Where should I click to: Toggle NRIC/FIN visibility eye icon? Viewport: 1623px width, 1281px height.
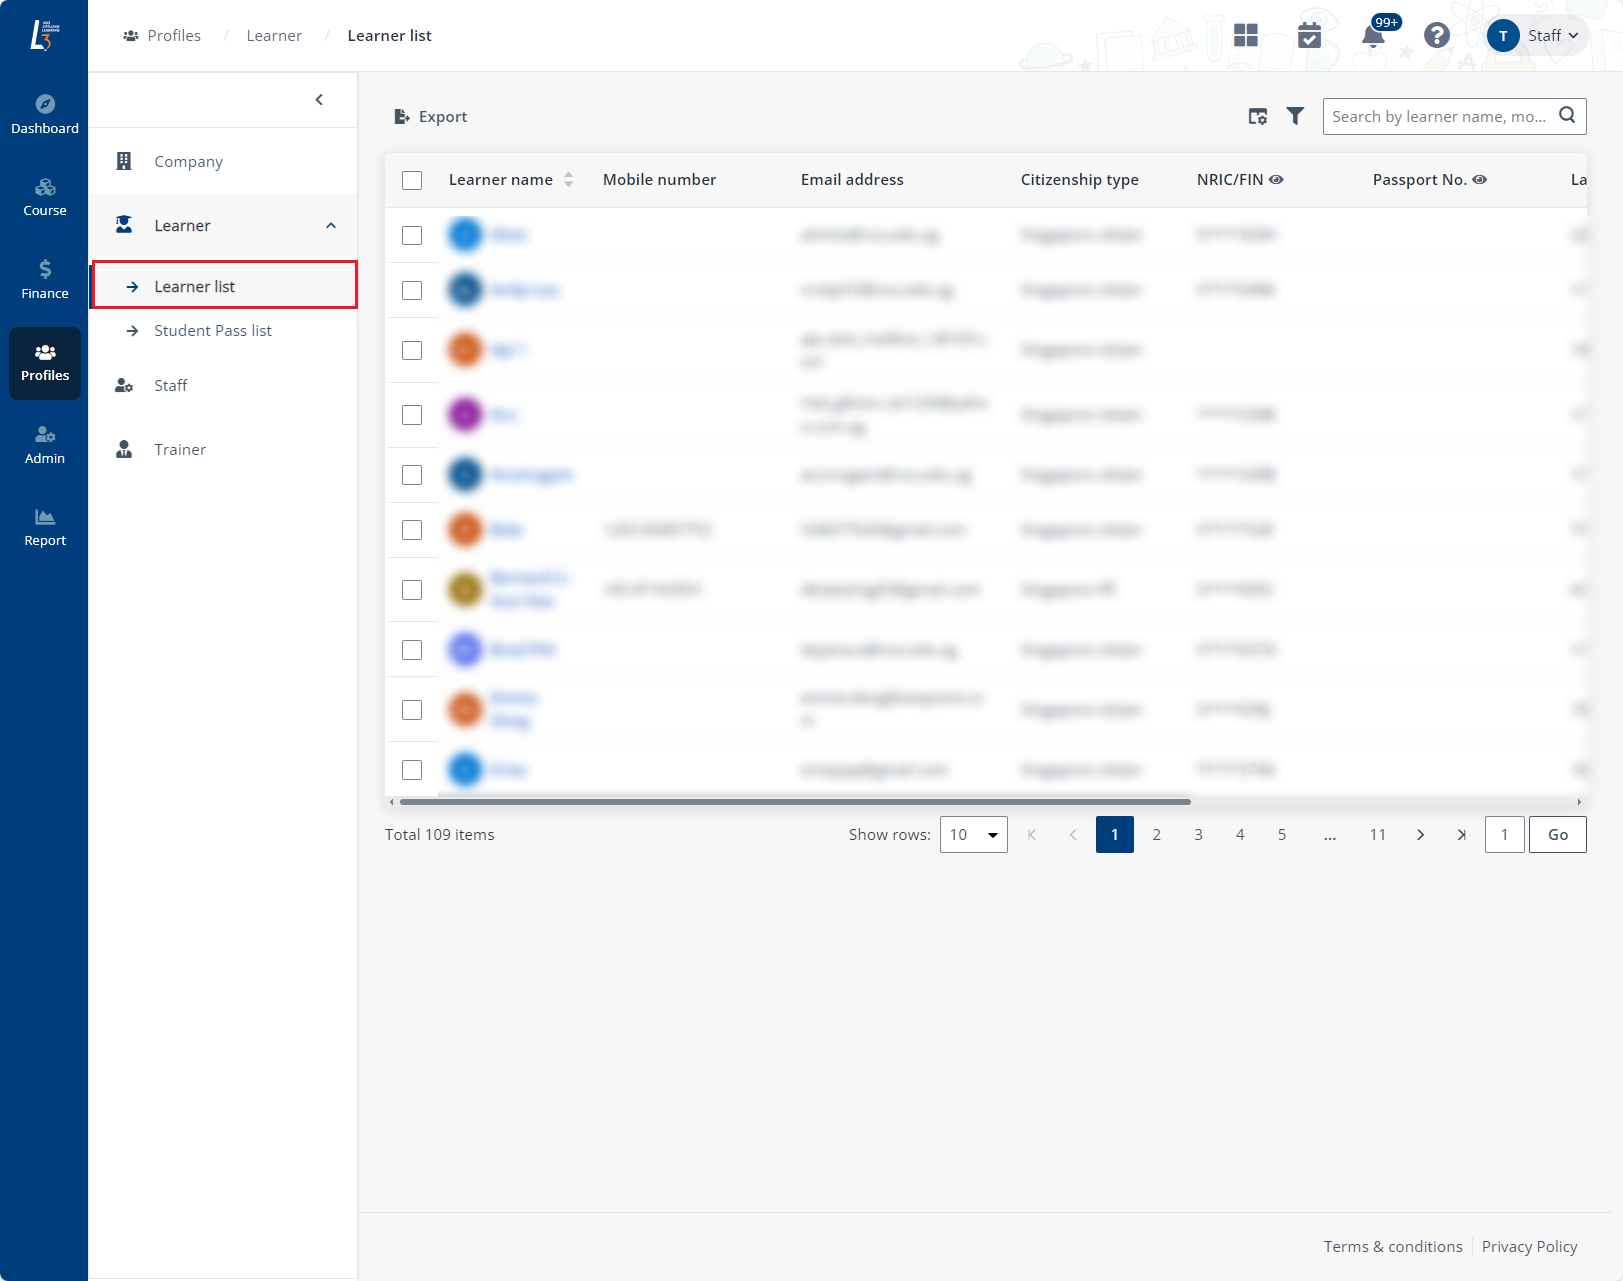point(1276,180)
